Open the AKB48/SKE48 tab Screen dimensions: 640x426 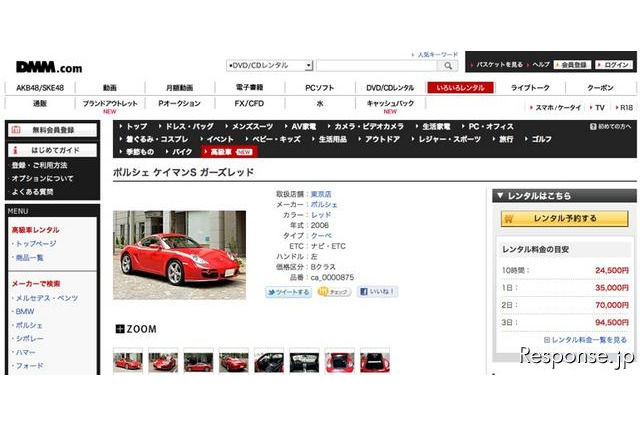(x=40, y=88)
